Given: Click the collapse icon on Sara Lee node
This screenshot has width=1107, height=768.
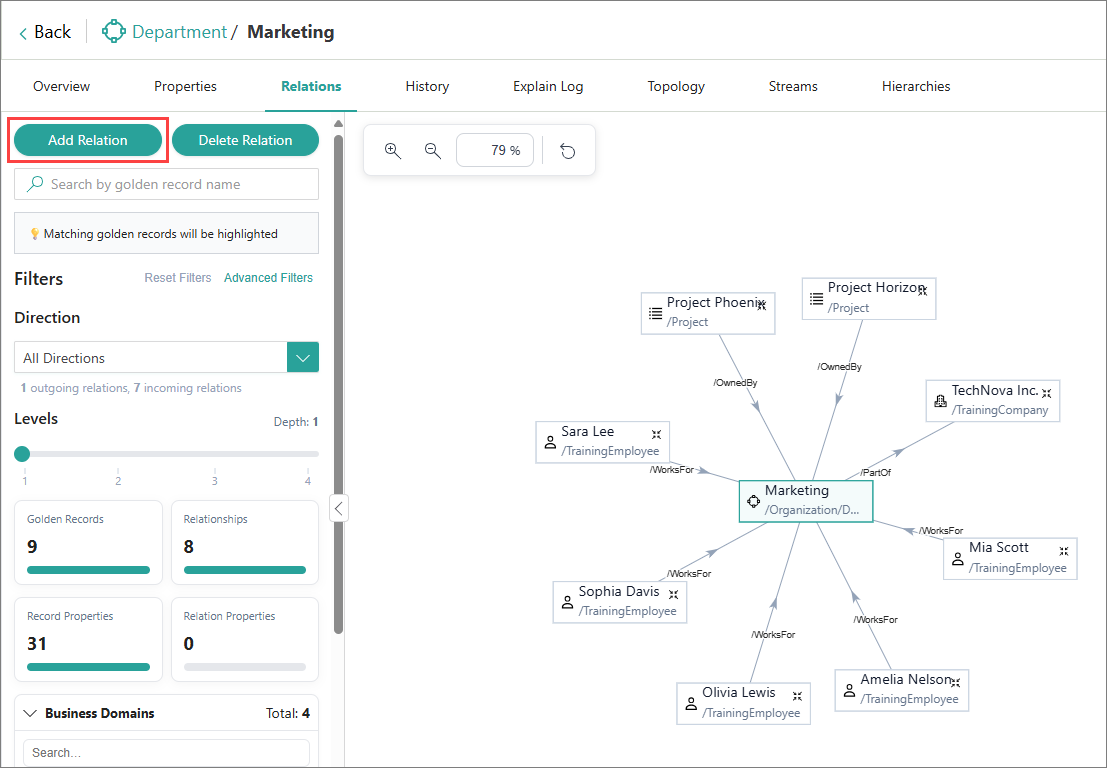Looking at the screenshot, I should pos(656,434).
